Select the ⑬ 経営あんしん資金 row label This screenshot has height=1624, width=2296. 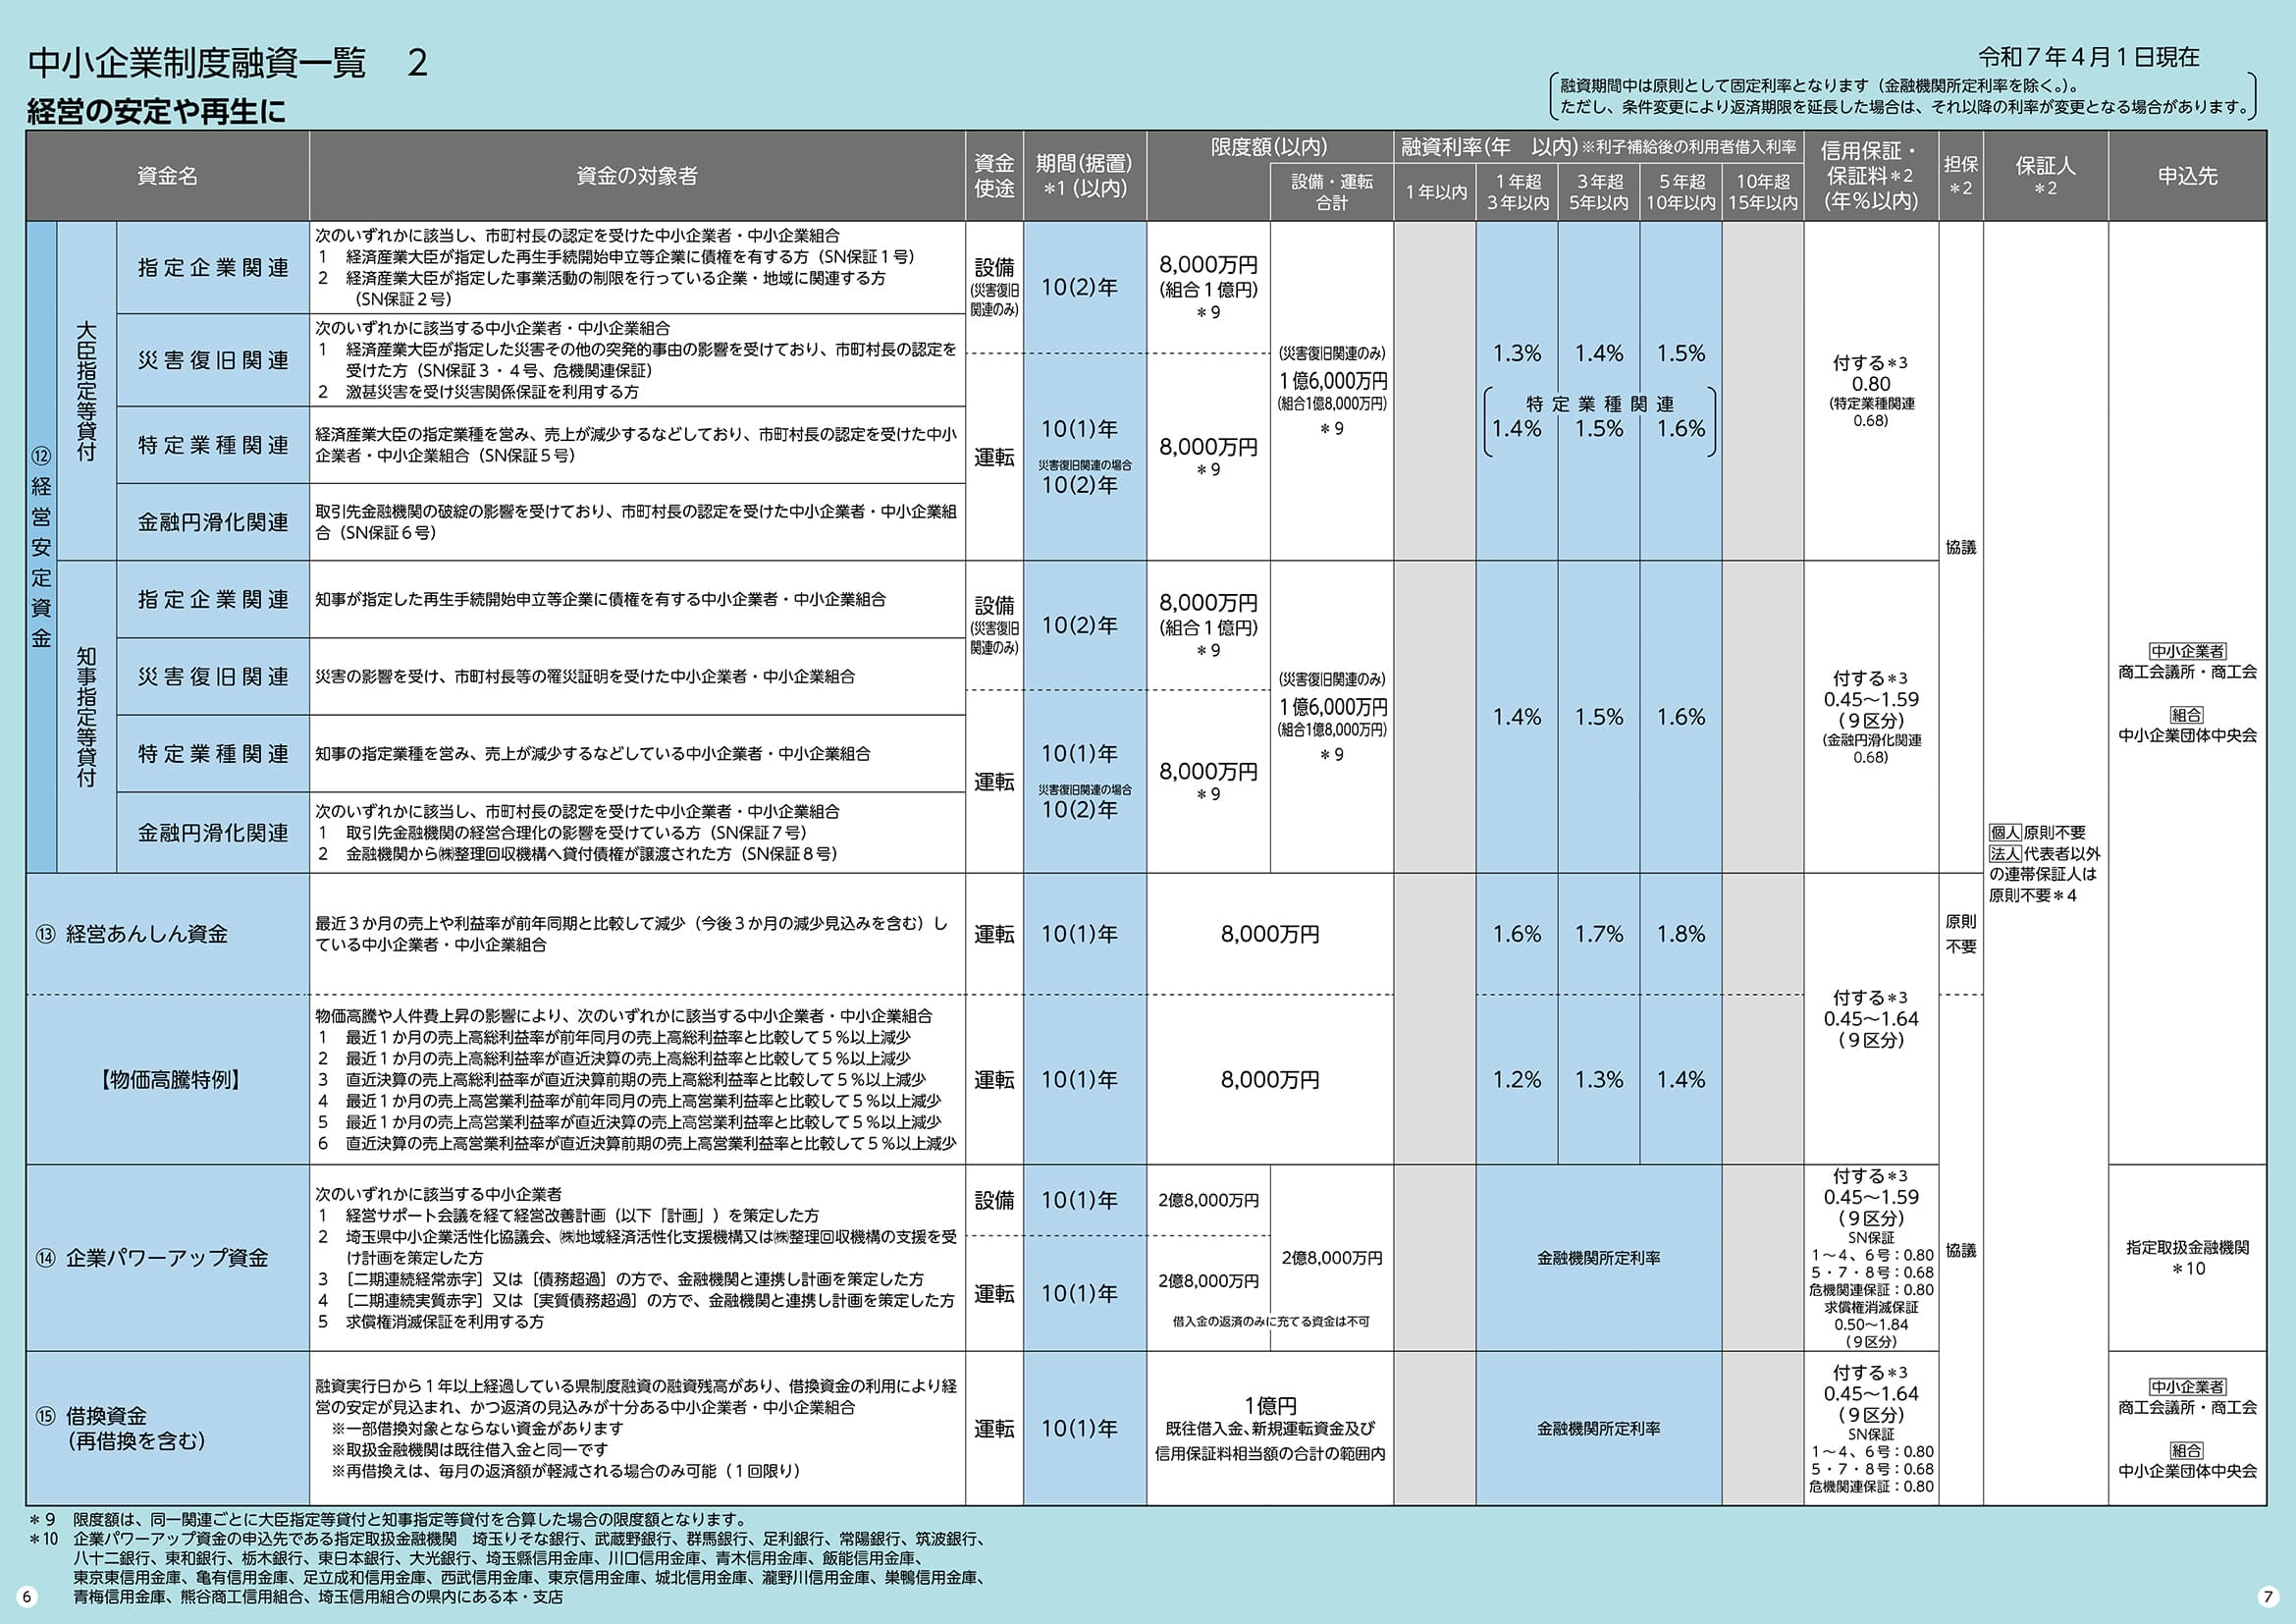tap(133, 934)
